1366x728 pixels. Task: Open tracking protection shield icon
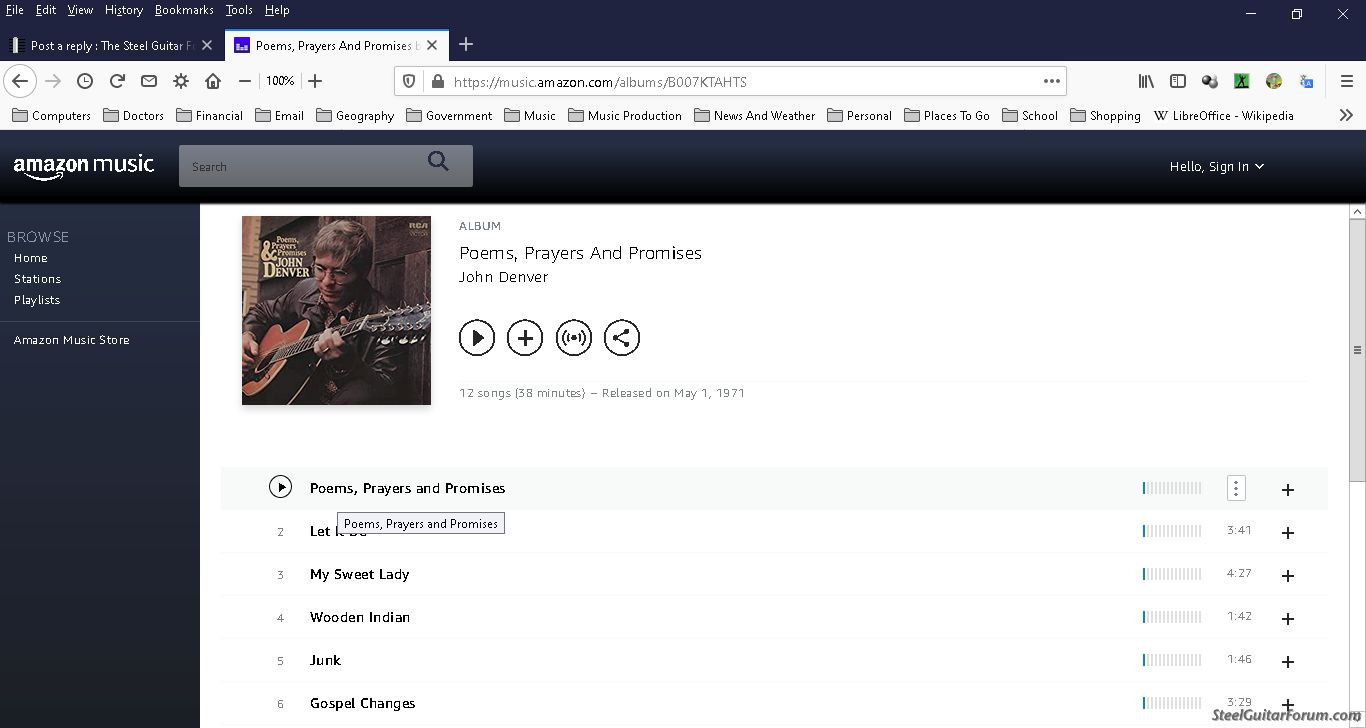coord(409,81)
